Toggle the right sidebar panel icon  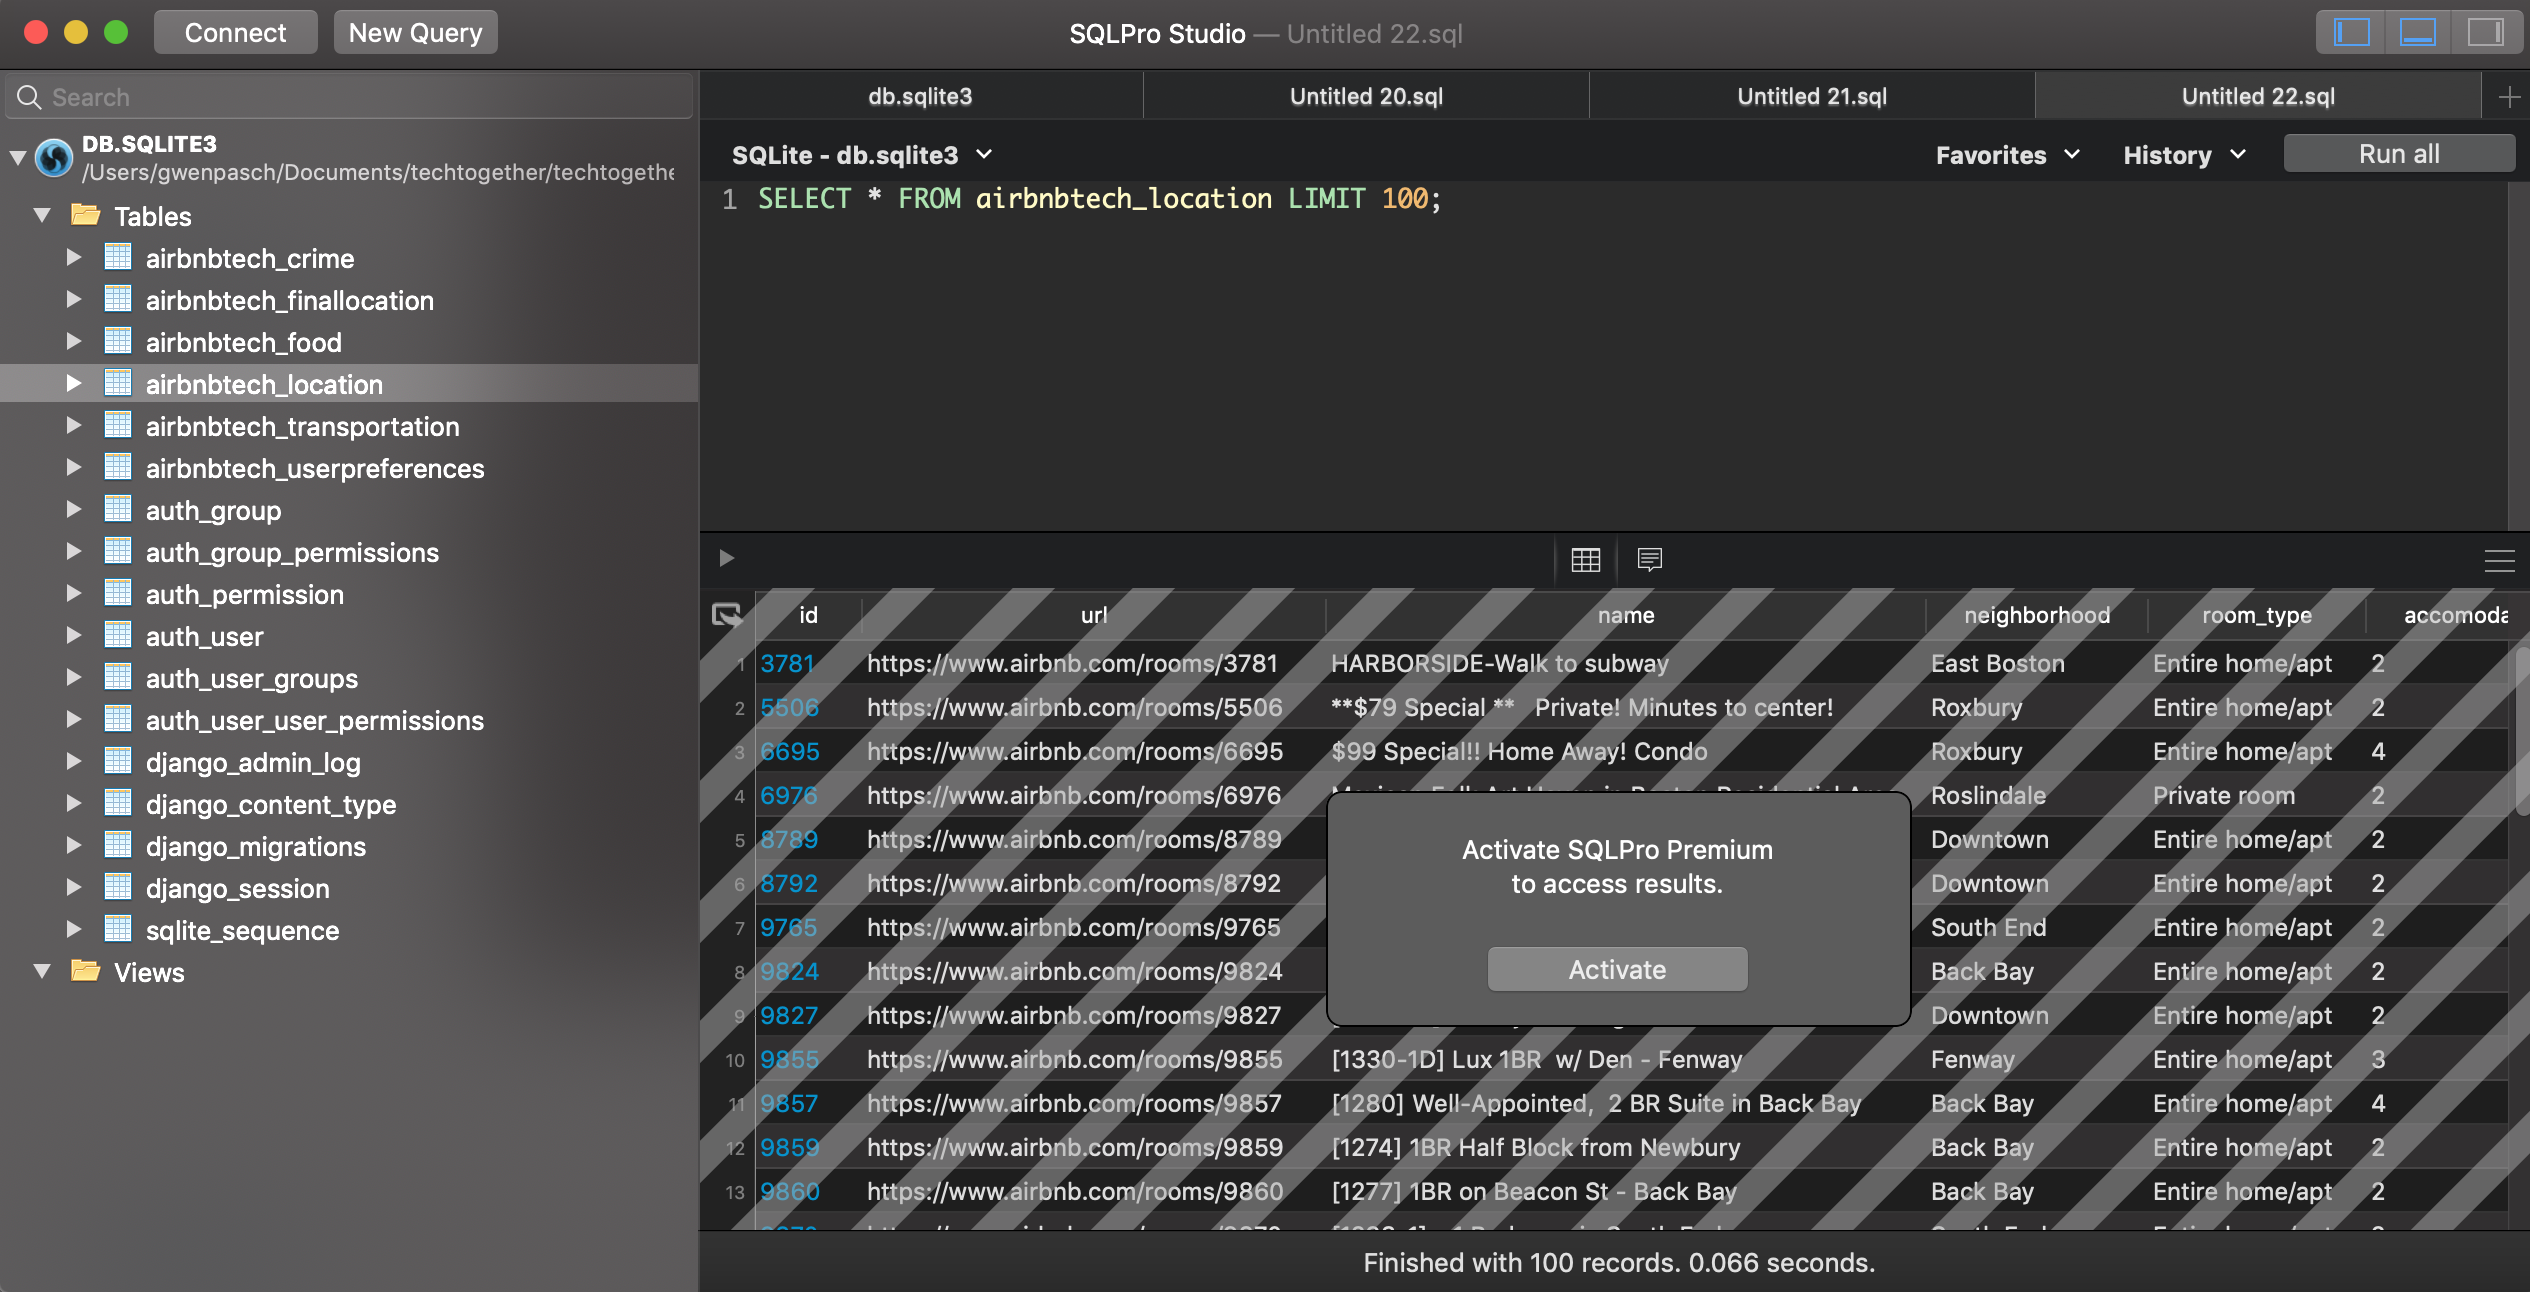2484,33
